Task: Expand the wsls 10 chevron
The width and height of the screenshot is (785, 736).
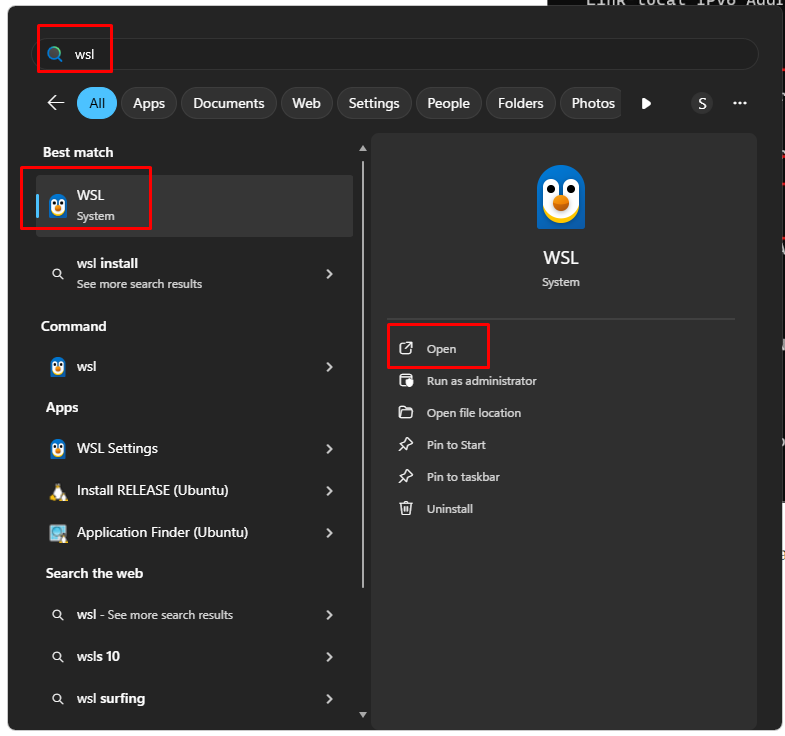Action: pyautogui.click(x=329, y=657)
